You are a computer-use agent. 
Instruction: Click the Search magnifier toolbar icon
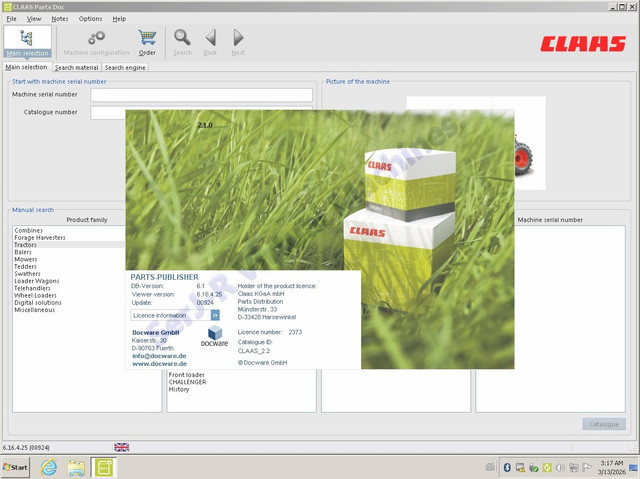182,38
